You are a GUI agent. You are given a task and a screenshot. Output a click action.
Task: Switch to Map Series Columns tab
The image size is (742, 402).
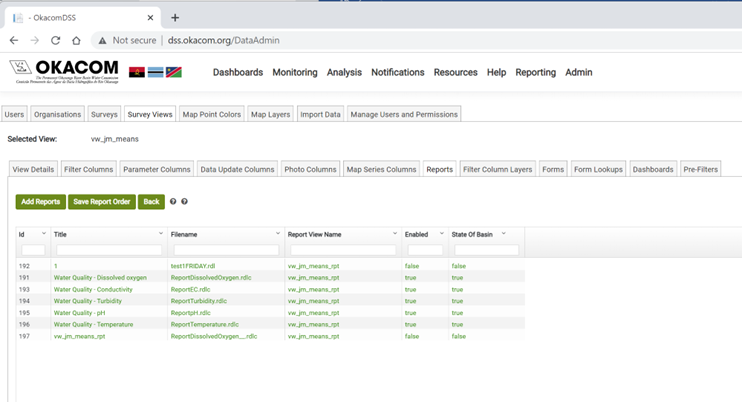coord(381,169)
